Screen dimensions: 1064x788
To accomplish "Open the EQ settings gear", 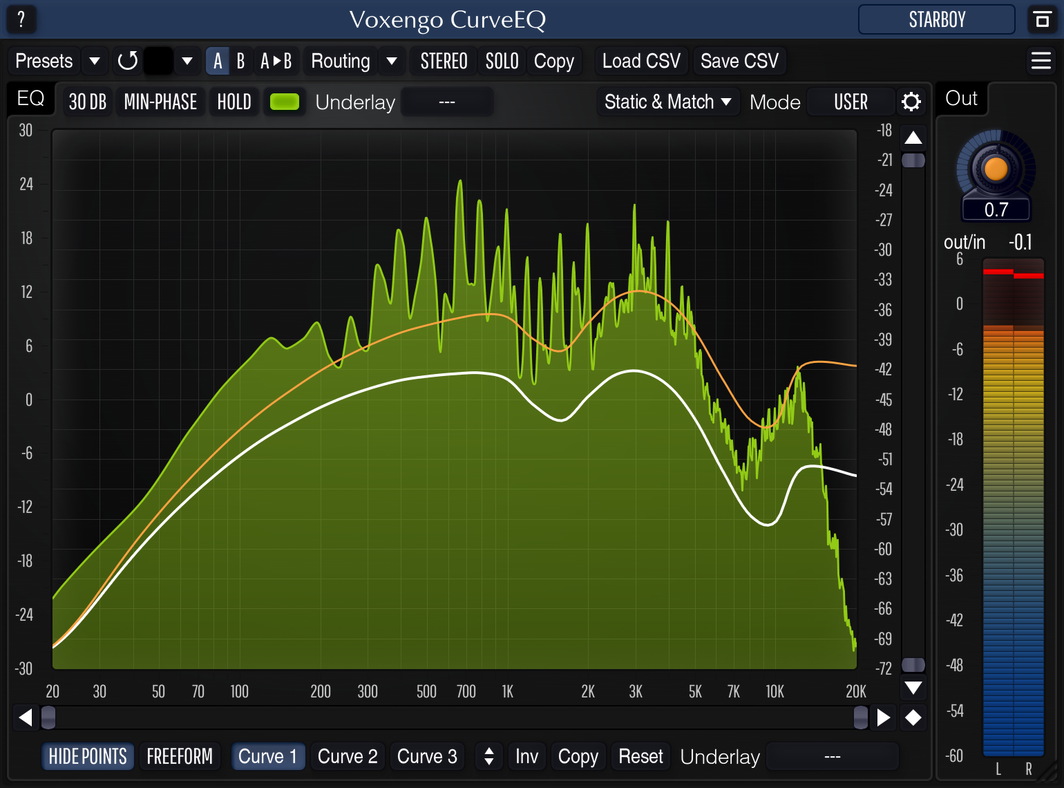I will (x=911, y=102).
